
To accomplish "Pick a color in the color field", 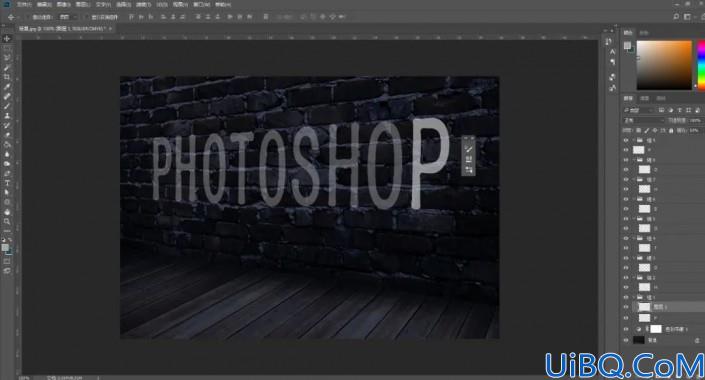I will (x=664, y=65).
